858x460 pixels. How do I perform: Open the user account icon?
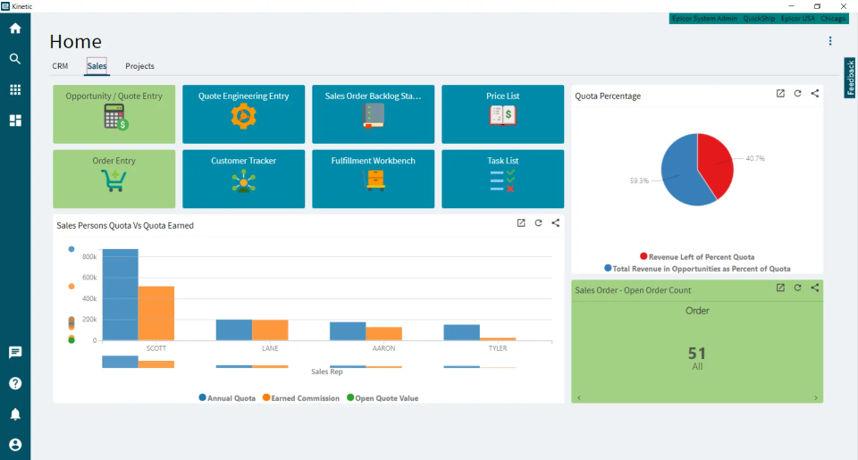(x=15, y=445)
